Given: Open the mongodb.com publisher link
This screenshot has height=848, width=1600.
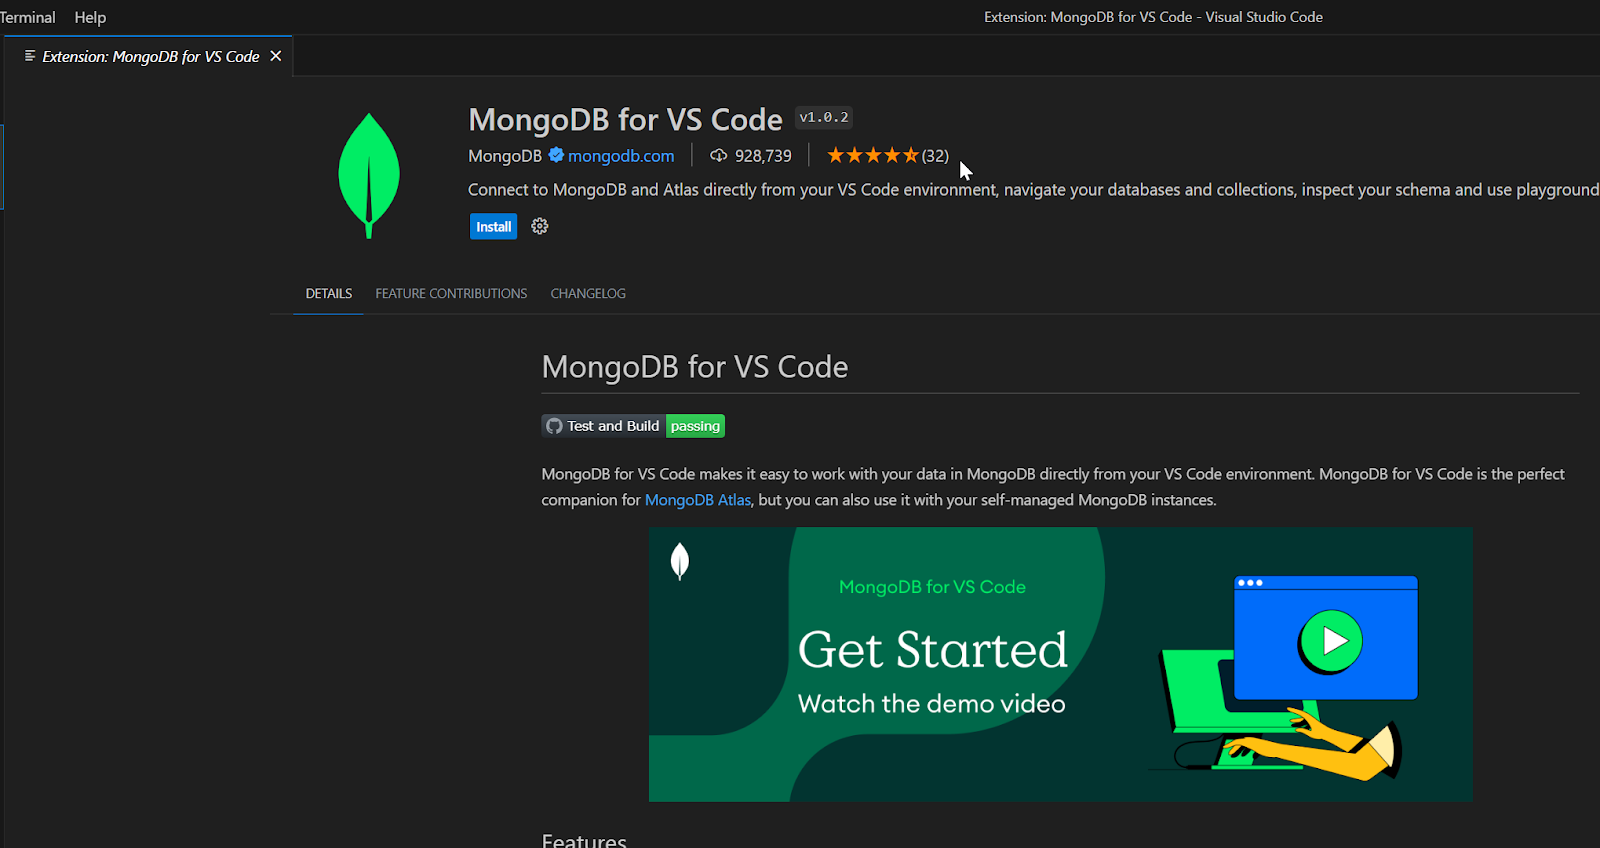Looking at the screenshot, I should point(621,156).
